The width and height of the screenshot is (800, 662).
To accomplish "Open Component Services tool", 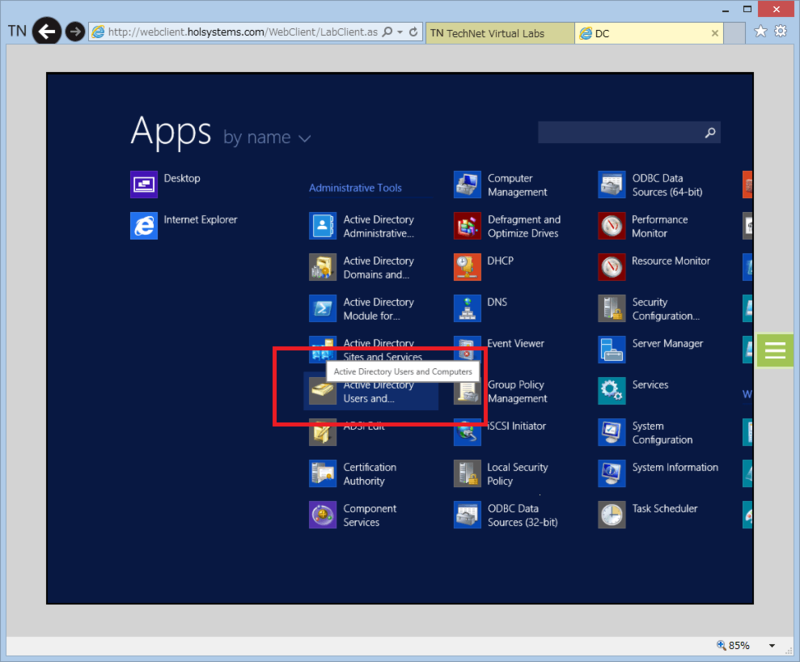I will 322,515.
